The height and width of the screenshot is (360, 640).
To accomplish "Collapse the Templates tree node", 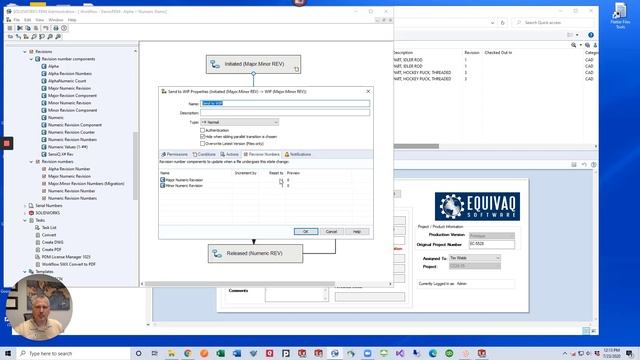I will point(25,272).
